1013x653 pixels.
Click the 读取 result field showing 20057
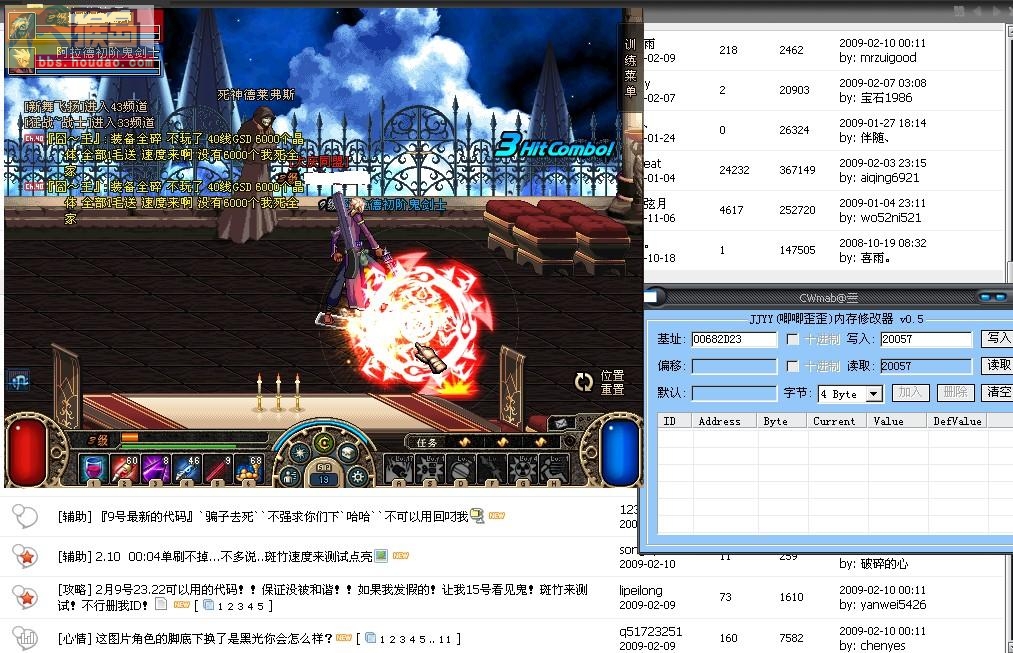coord(926,366)
